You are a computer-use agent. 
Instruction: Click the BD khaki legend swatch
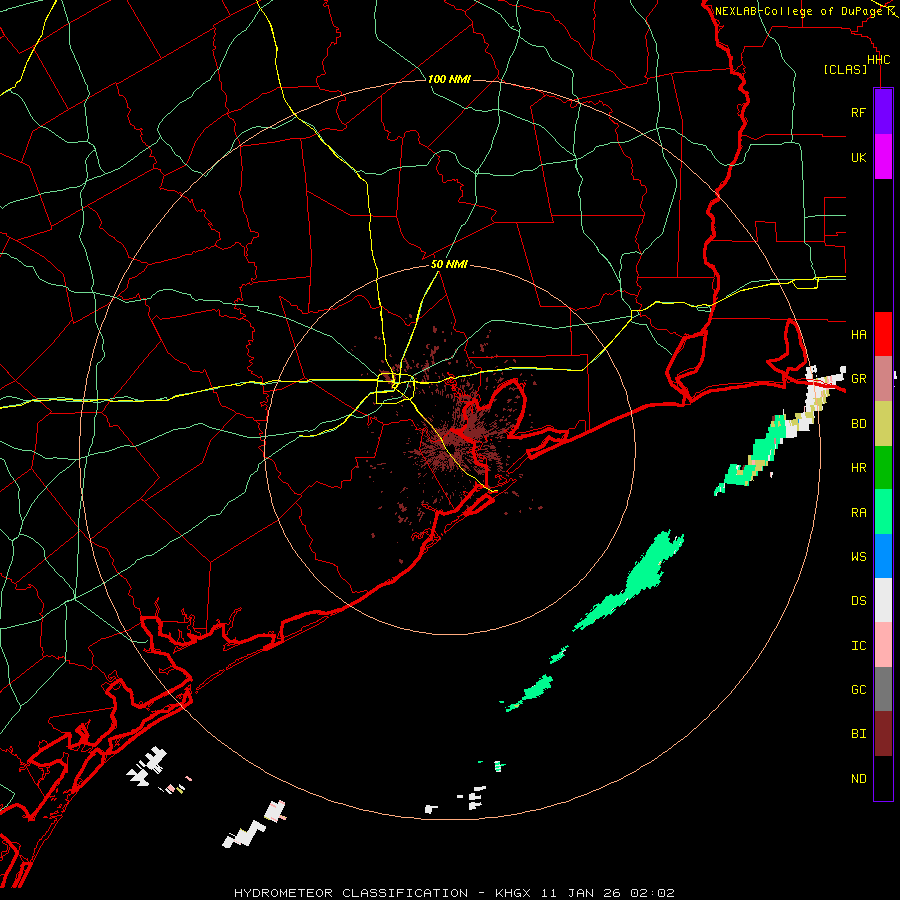coord(883,424)
